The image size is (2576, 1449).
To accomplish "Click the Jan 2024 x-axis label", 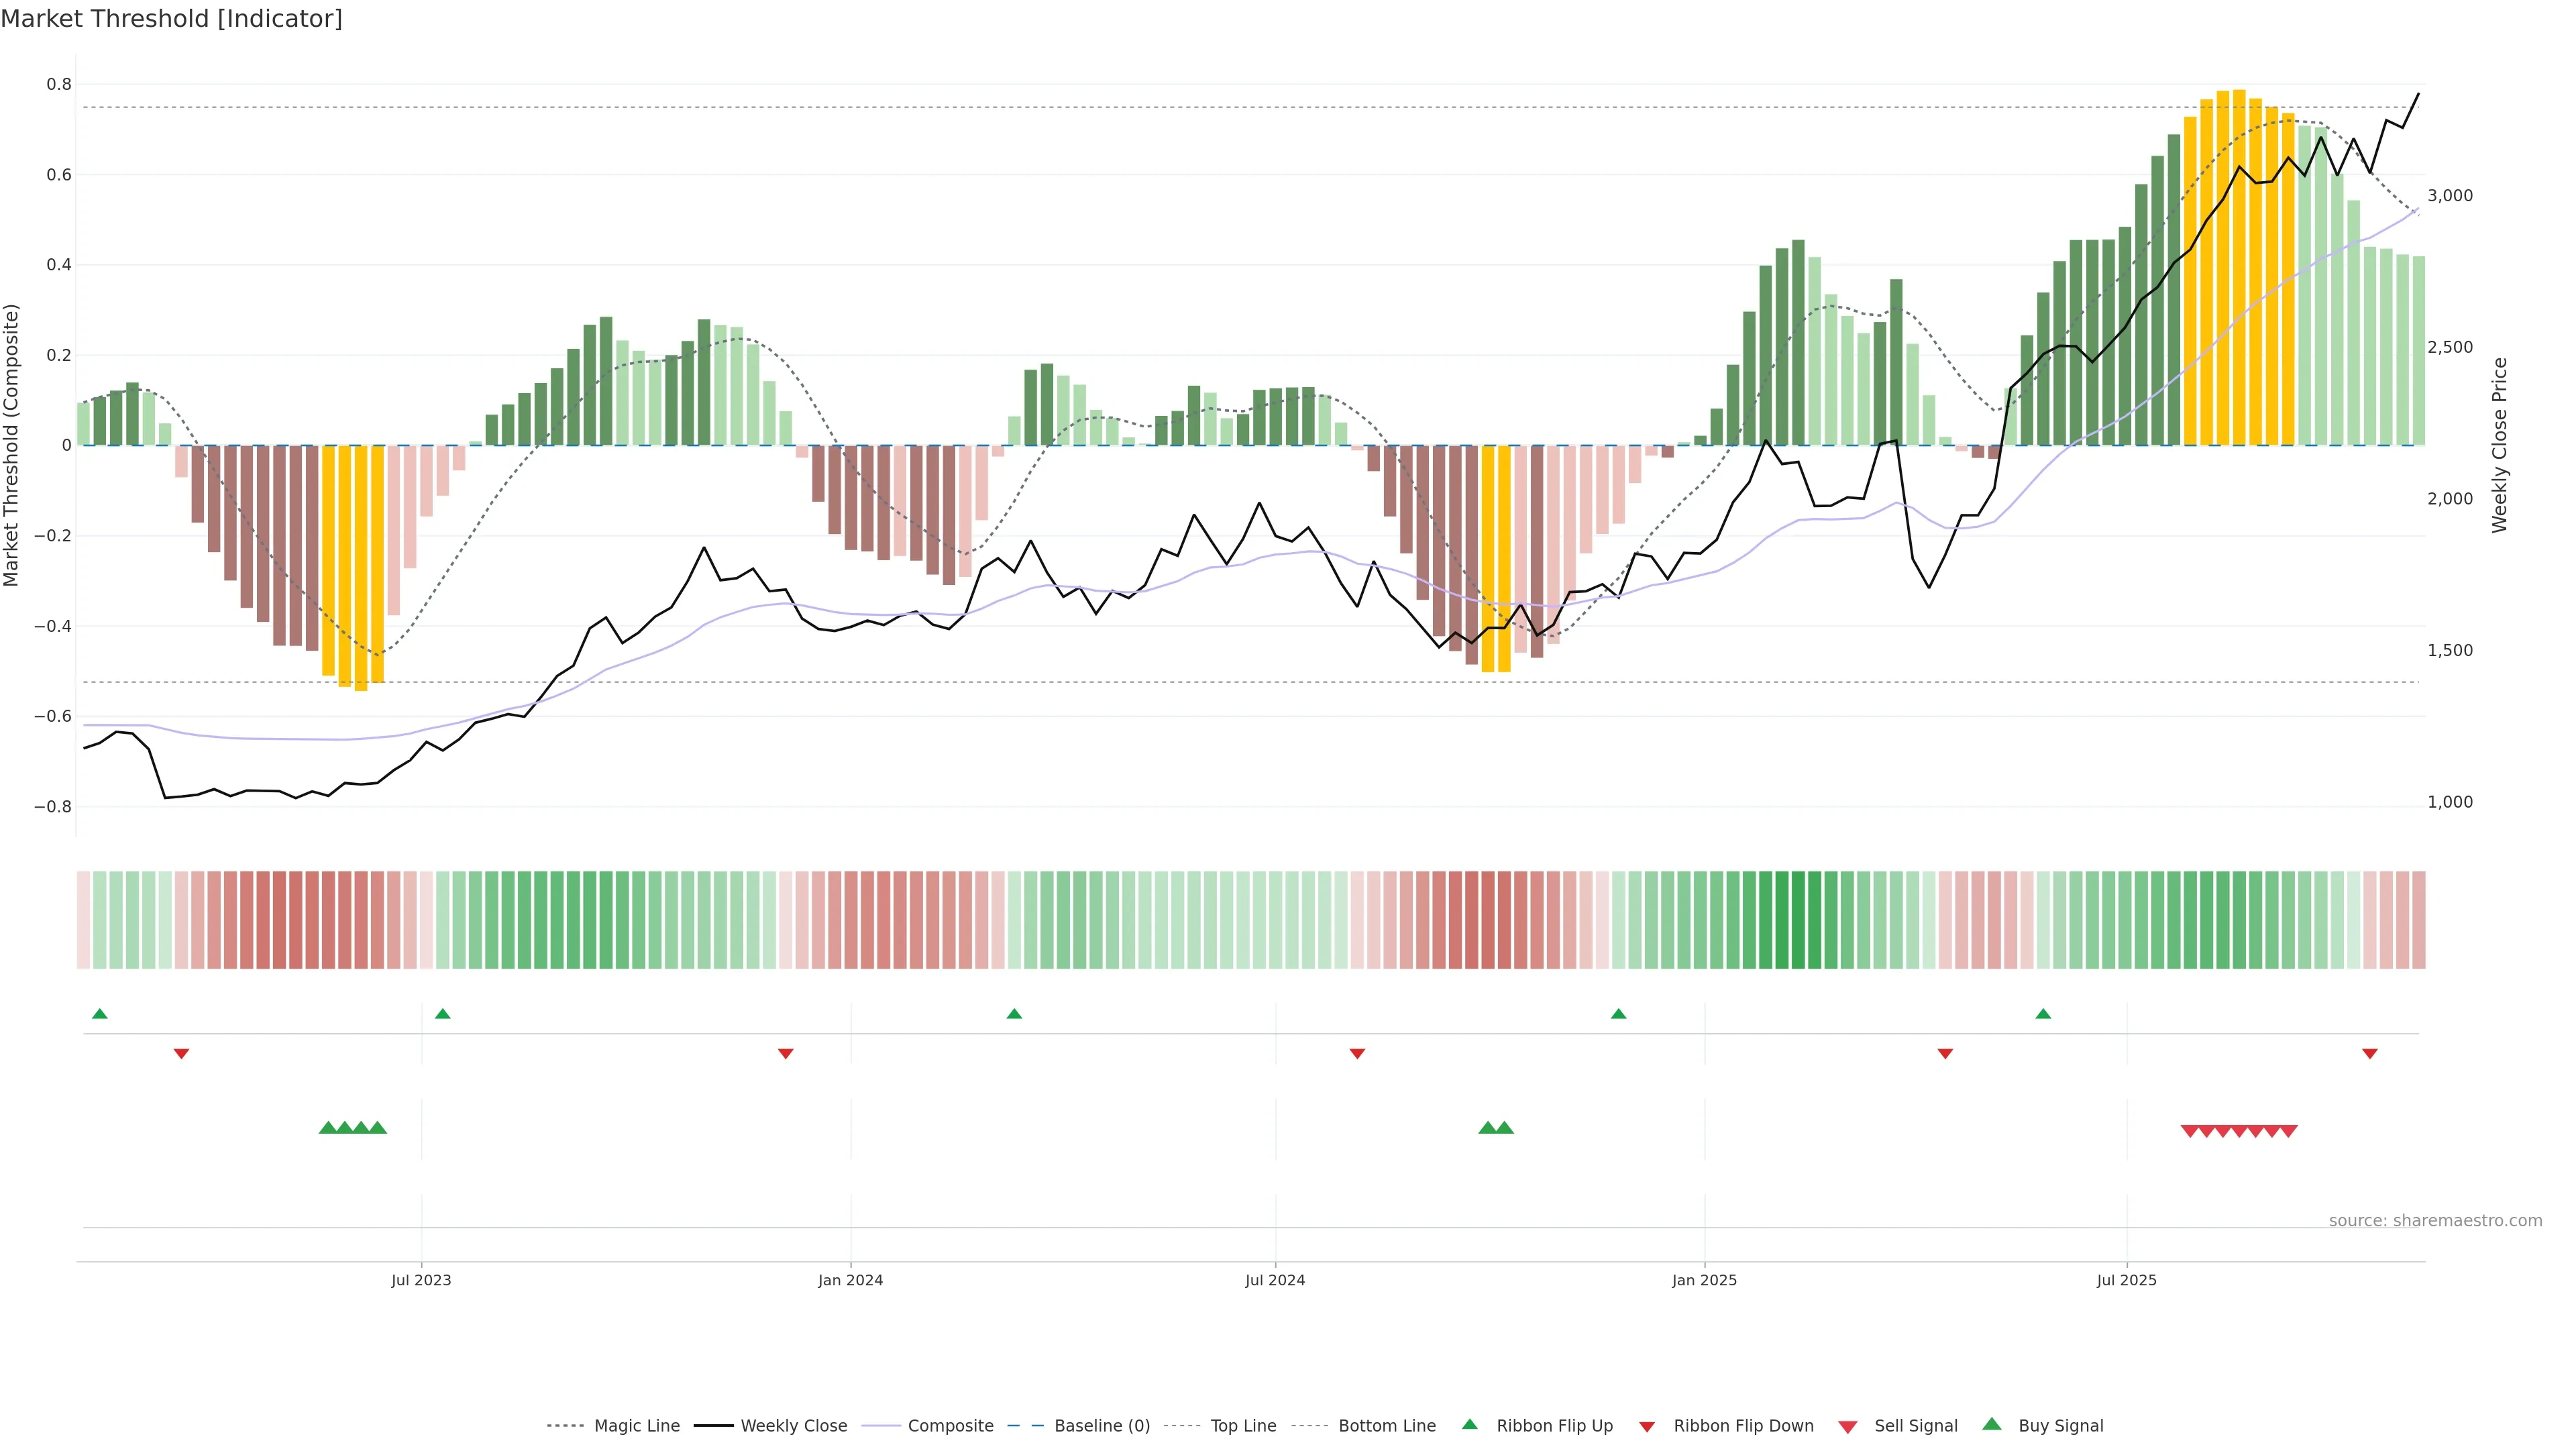I will pos(850,1280).
